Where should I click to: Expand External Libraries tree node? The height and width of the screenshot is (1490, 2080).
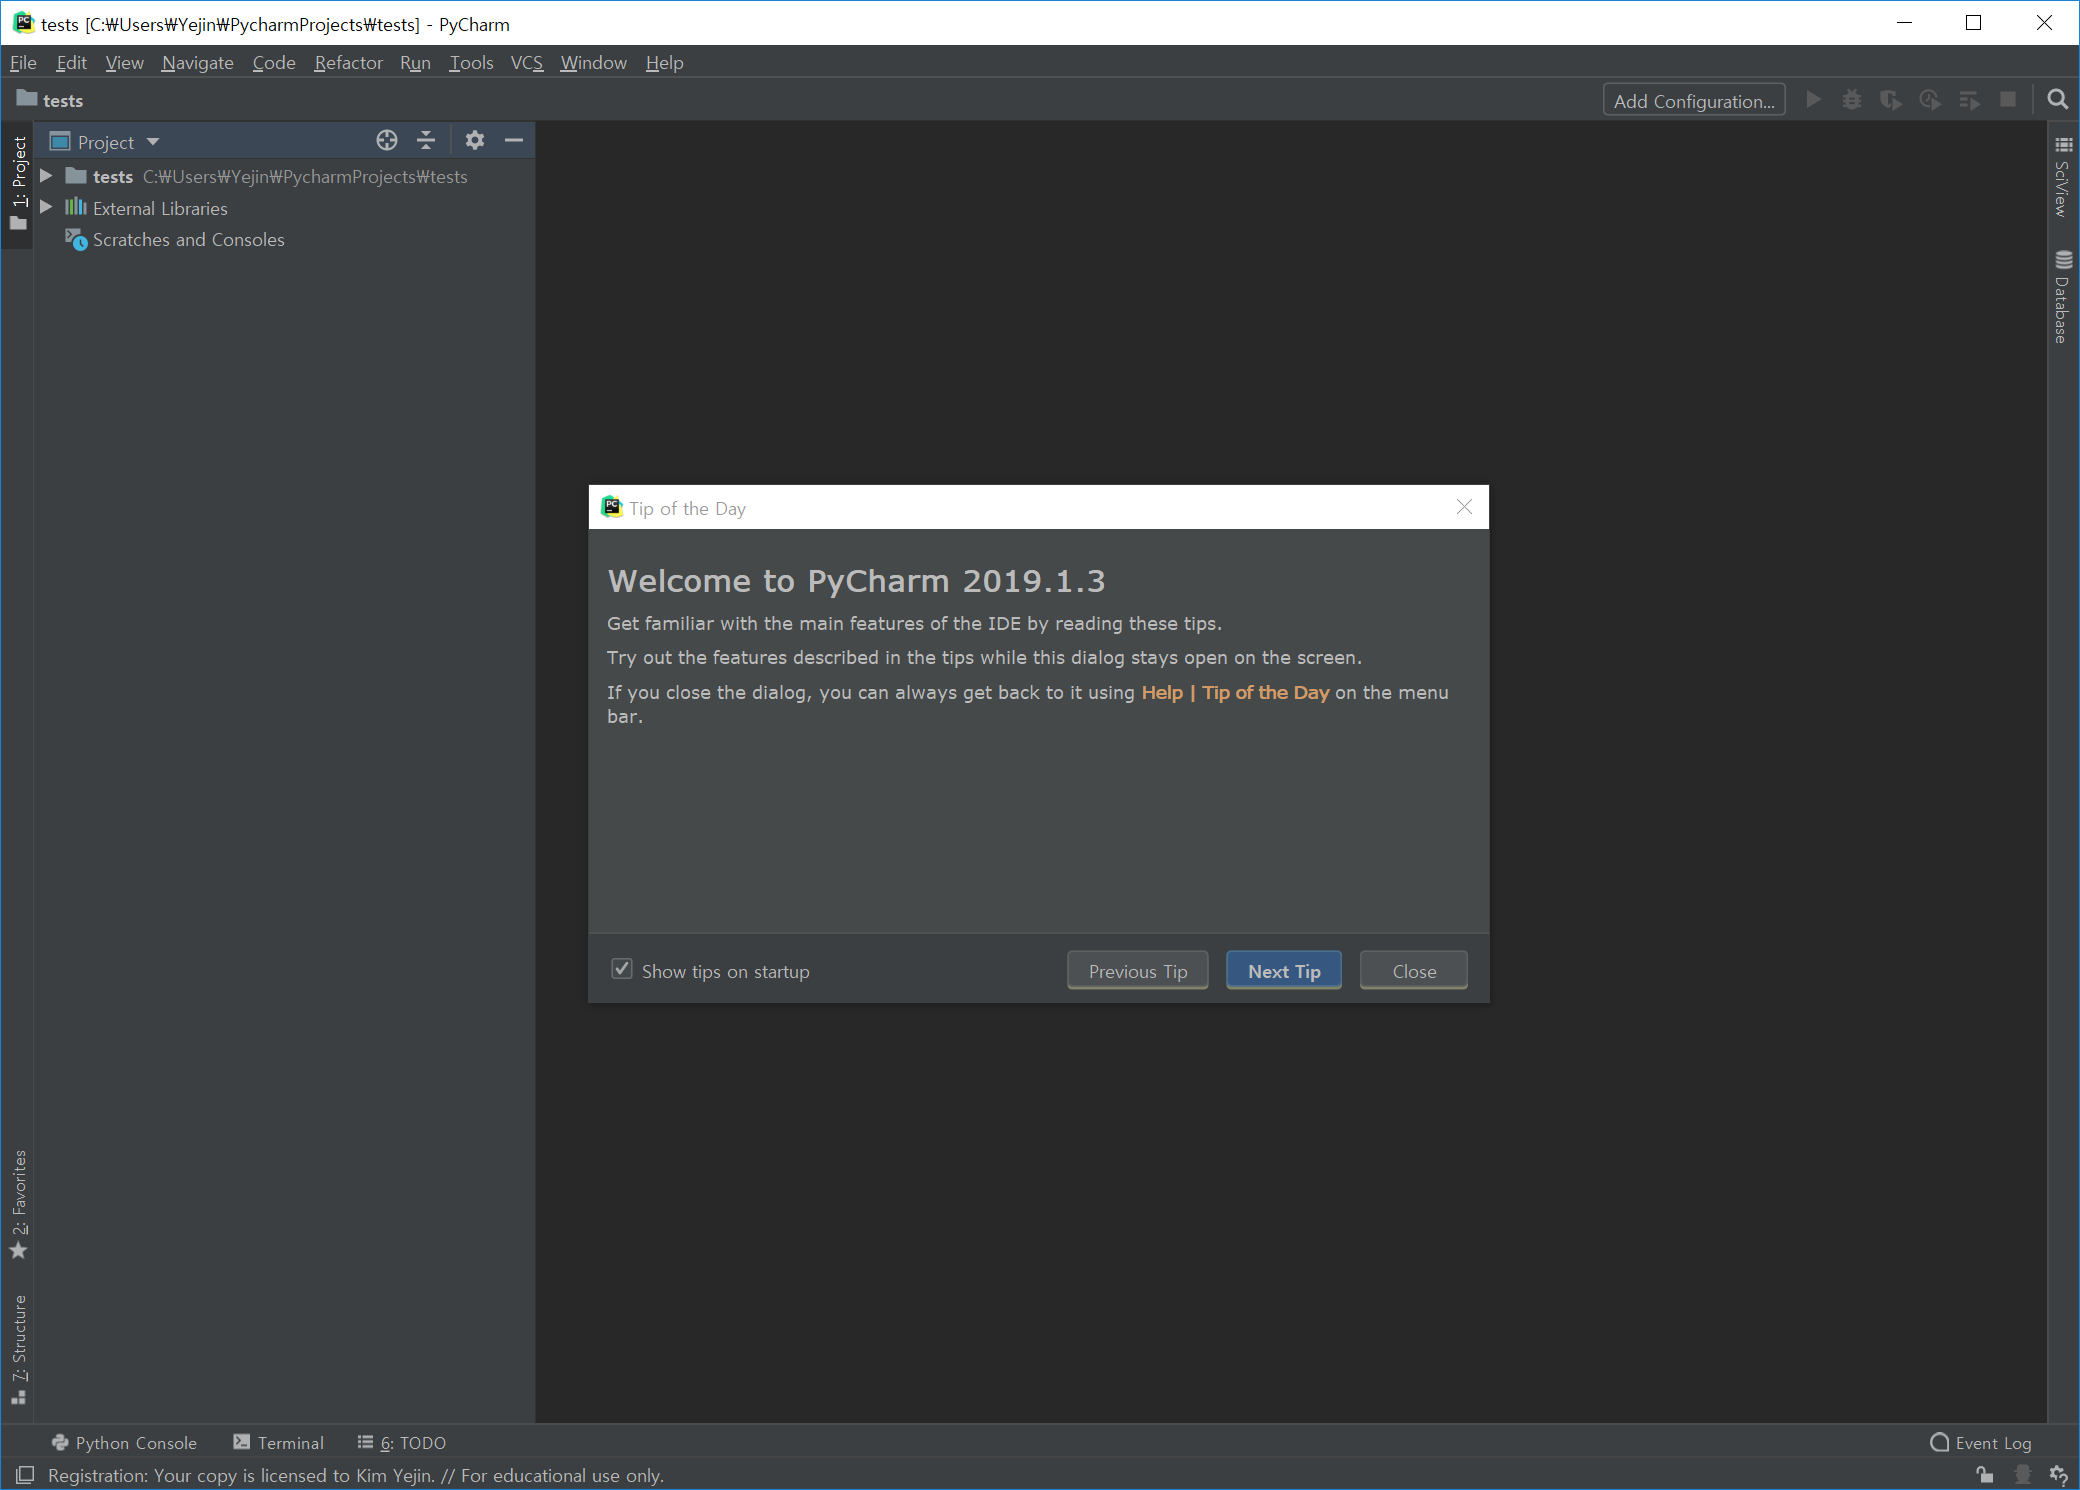46,208
